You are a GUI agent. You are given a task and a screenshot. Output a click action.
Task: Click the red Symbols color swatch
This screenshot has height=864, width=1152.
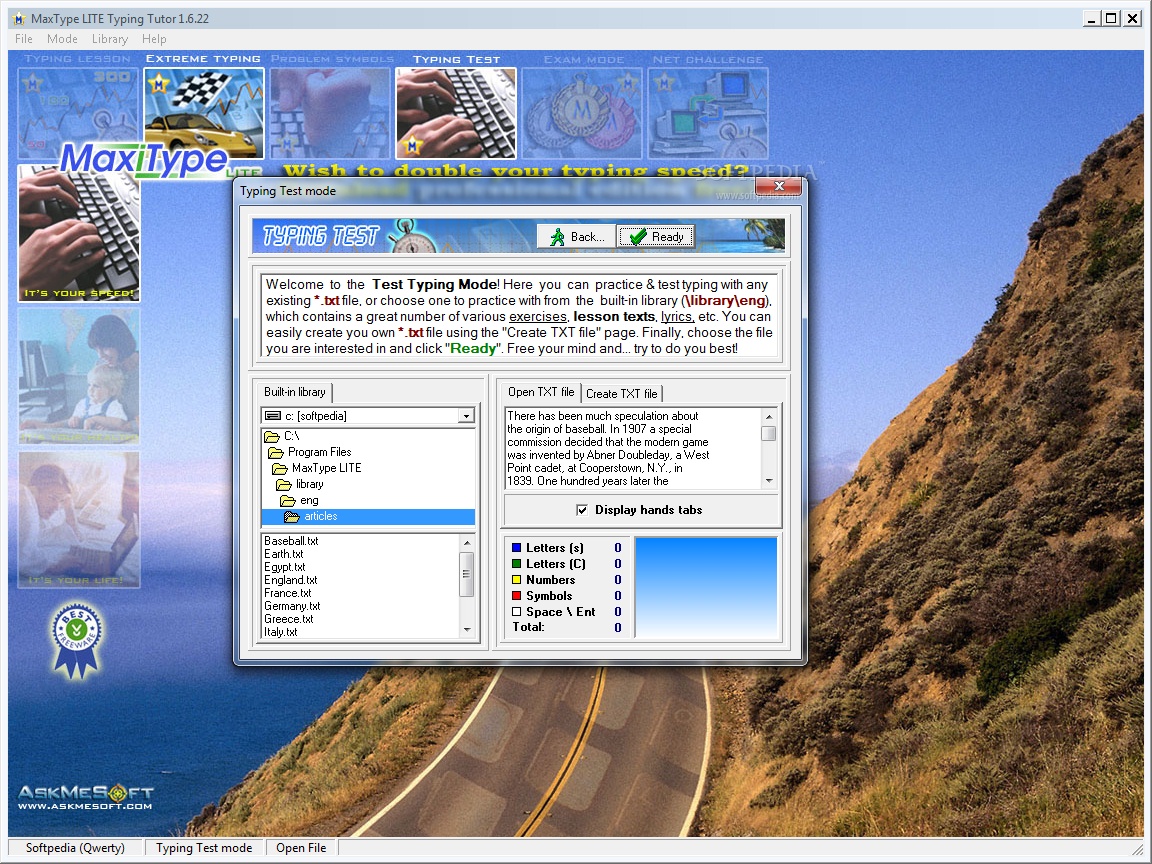pyautogui.click(x=516, y=596)
